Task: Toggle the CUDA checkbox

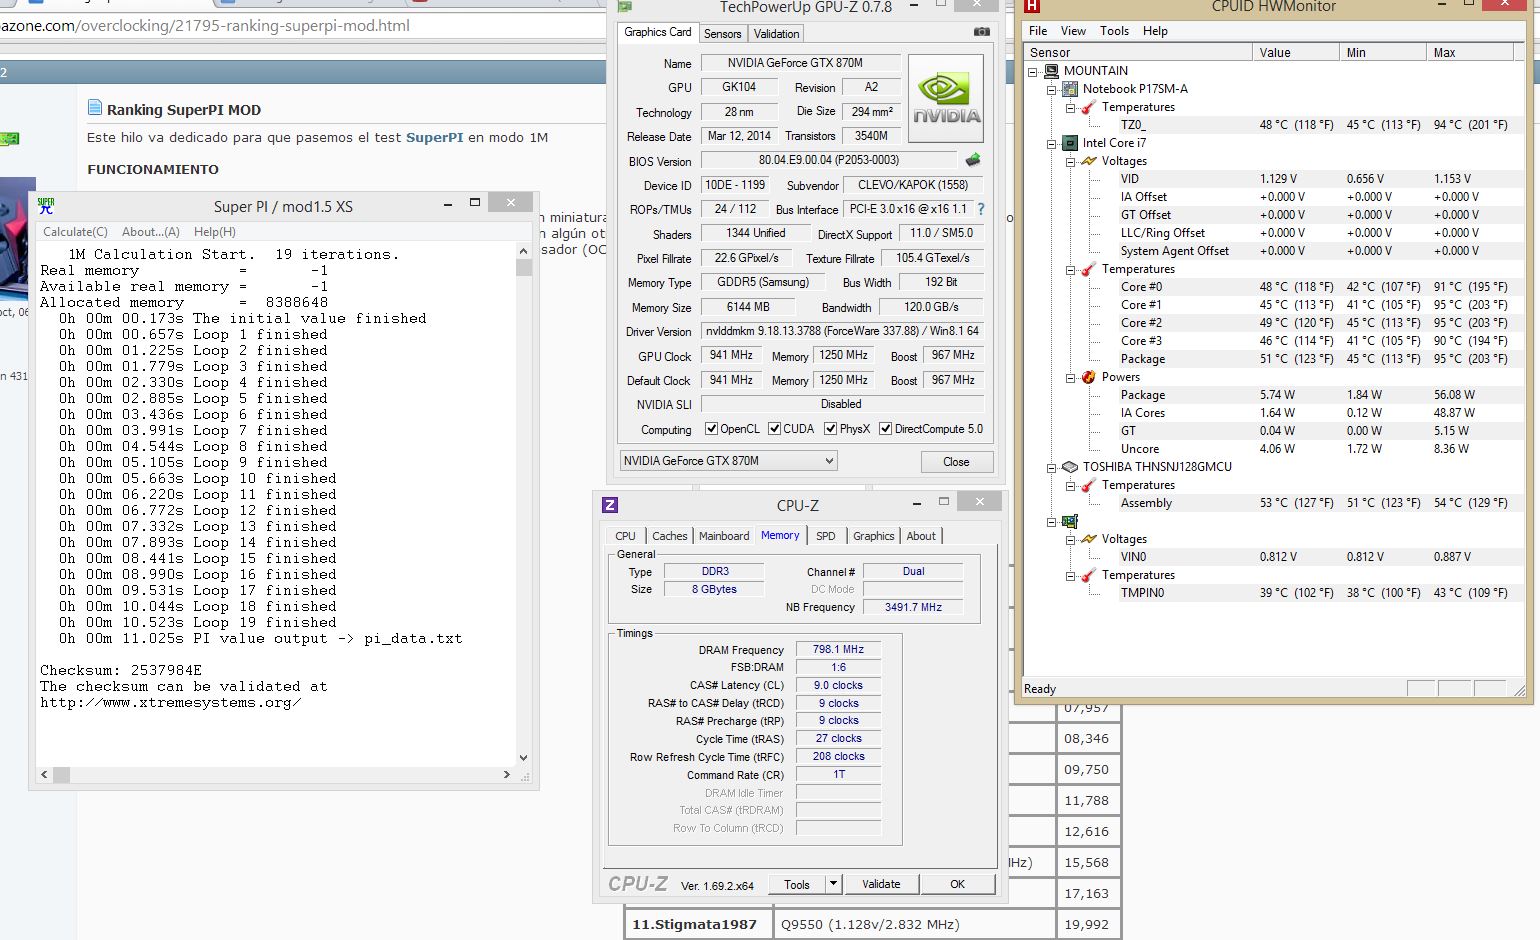Action: point(774,429)
